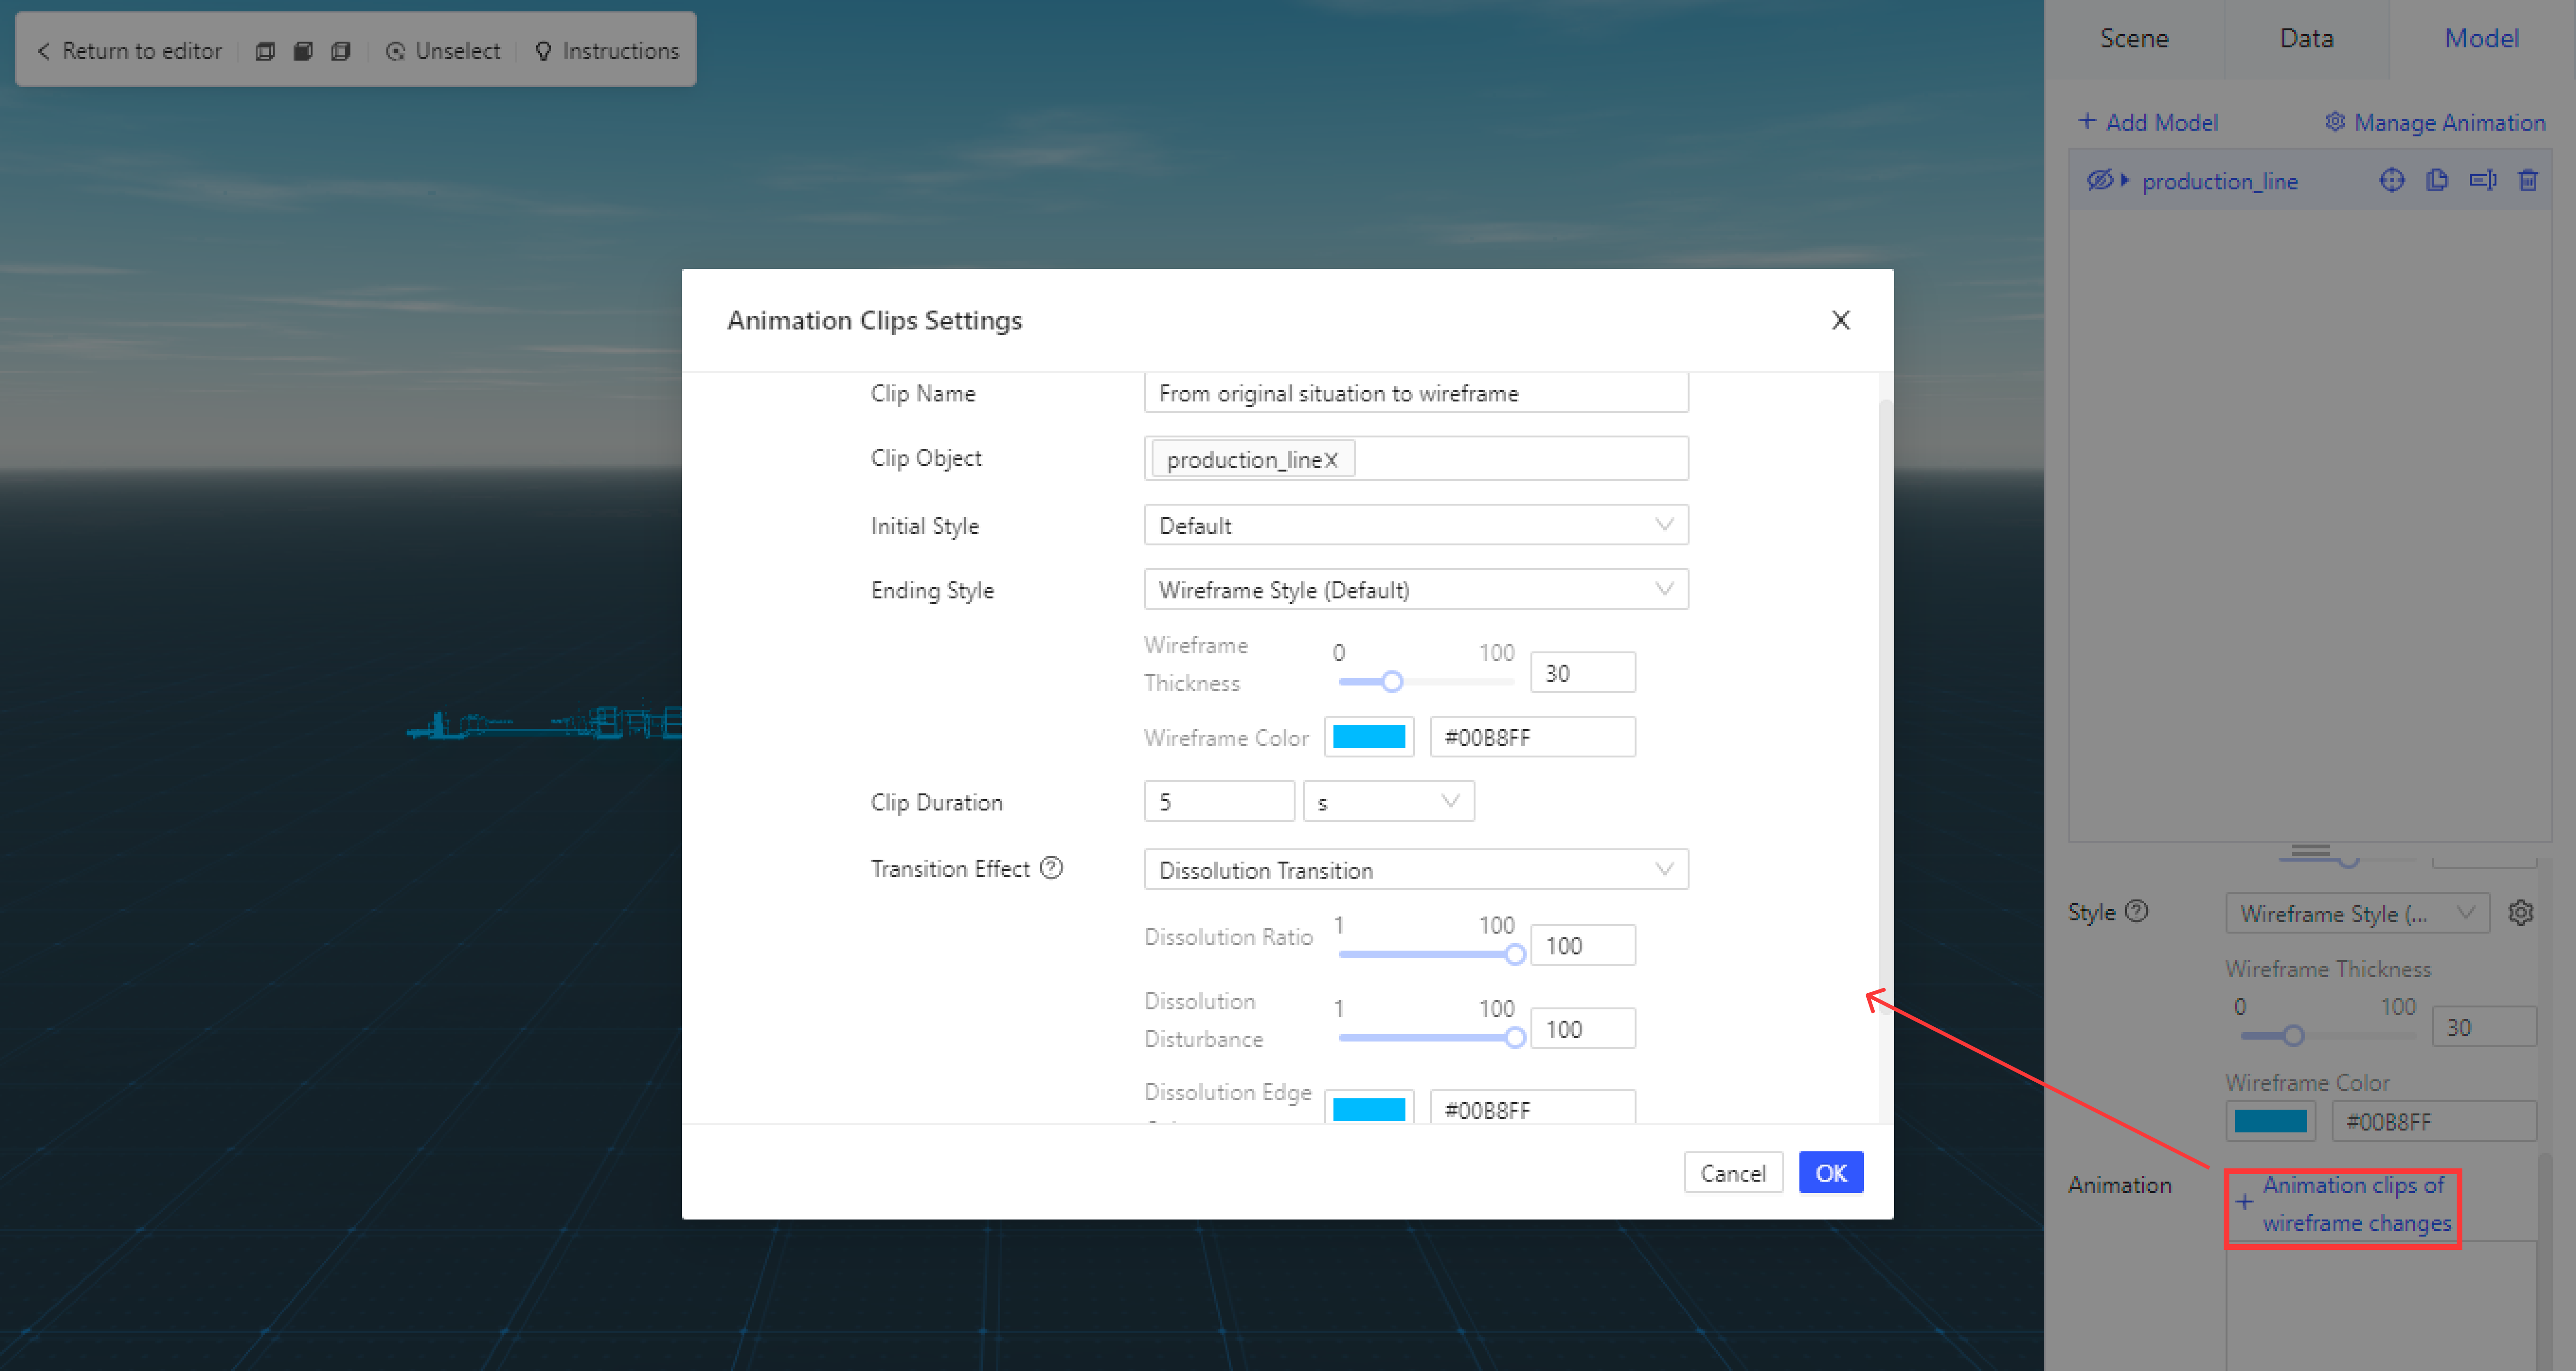
Task: Delete the production_line model
Action: (x=2528, y=180)
